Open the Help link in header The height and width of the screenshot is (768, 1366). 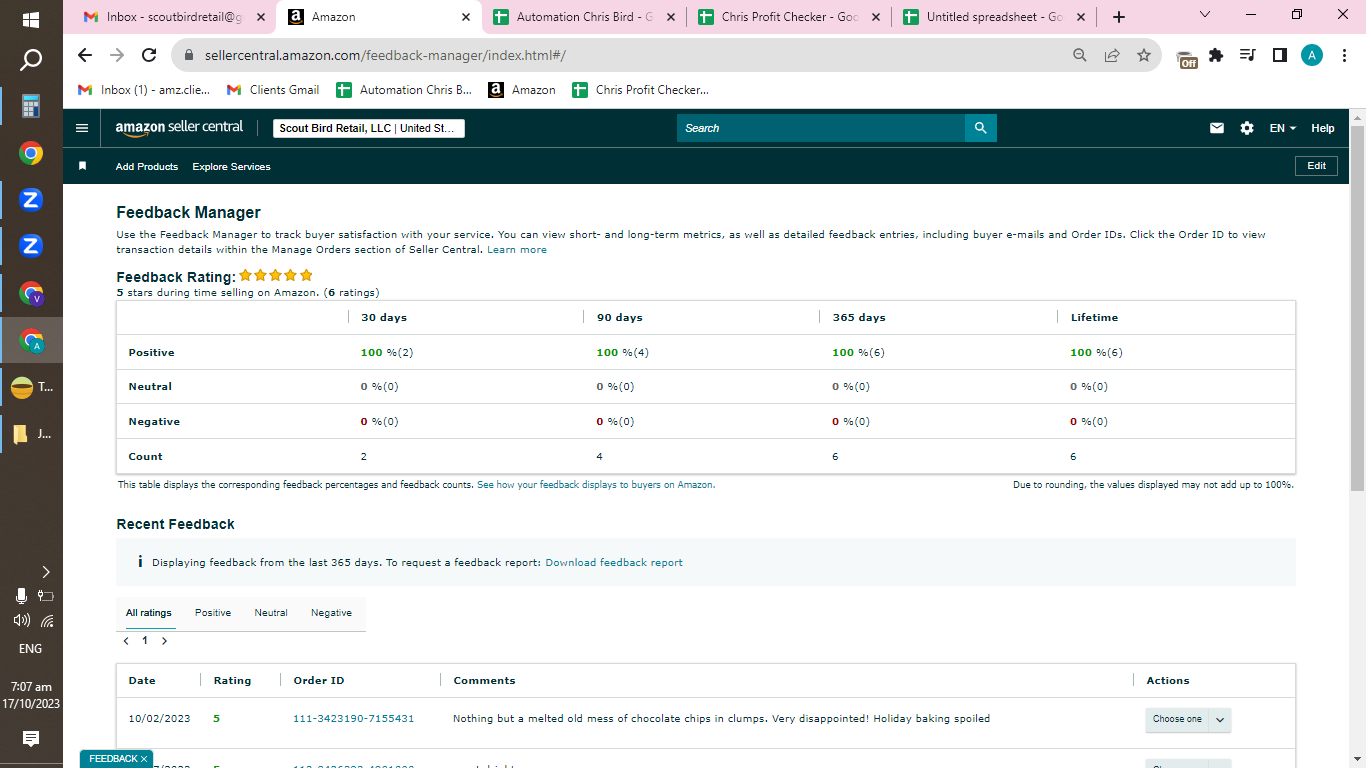tap(1323, 128)
